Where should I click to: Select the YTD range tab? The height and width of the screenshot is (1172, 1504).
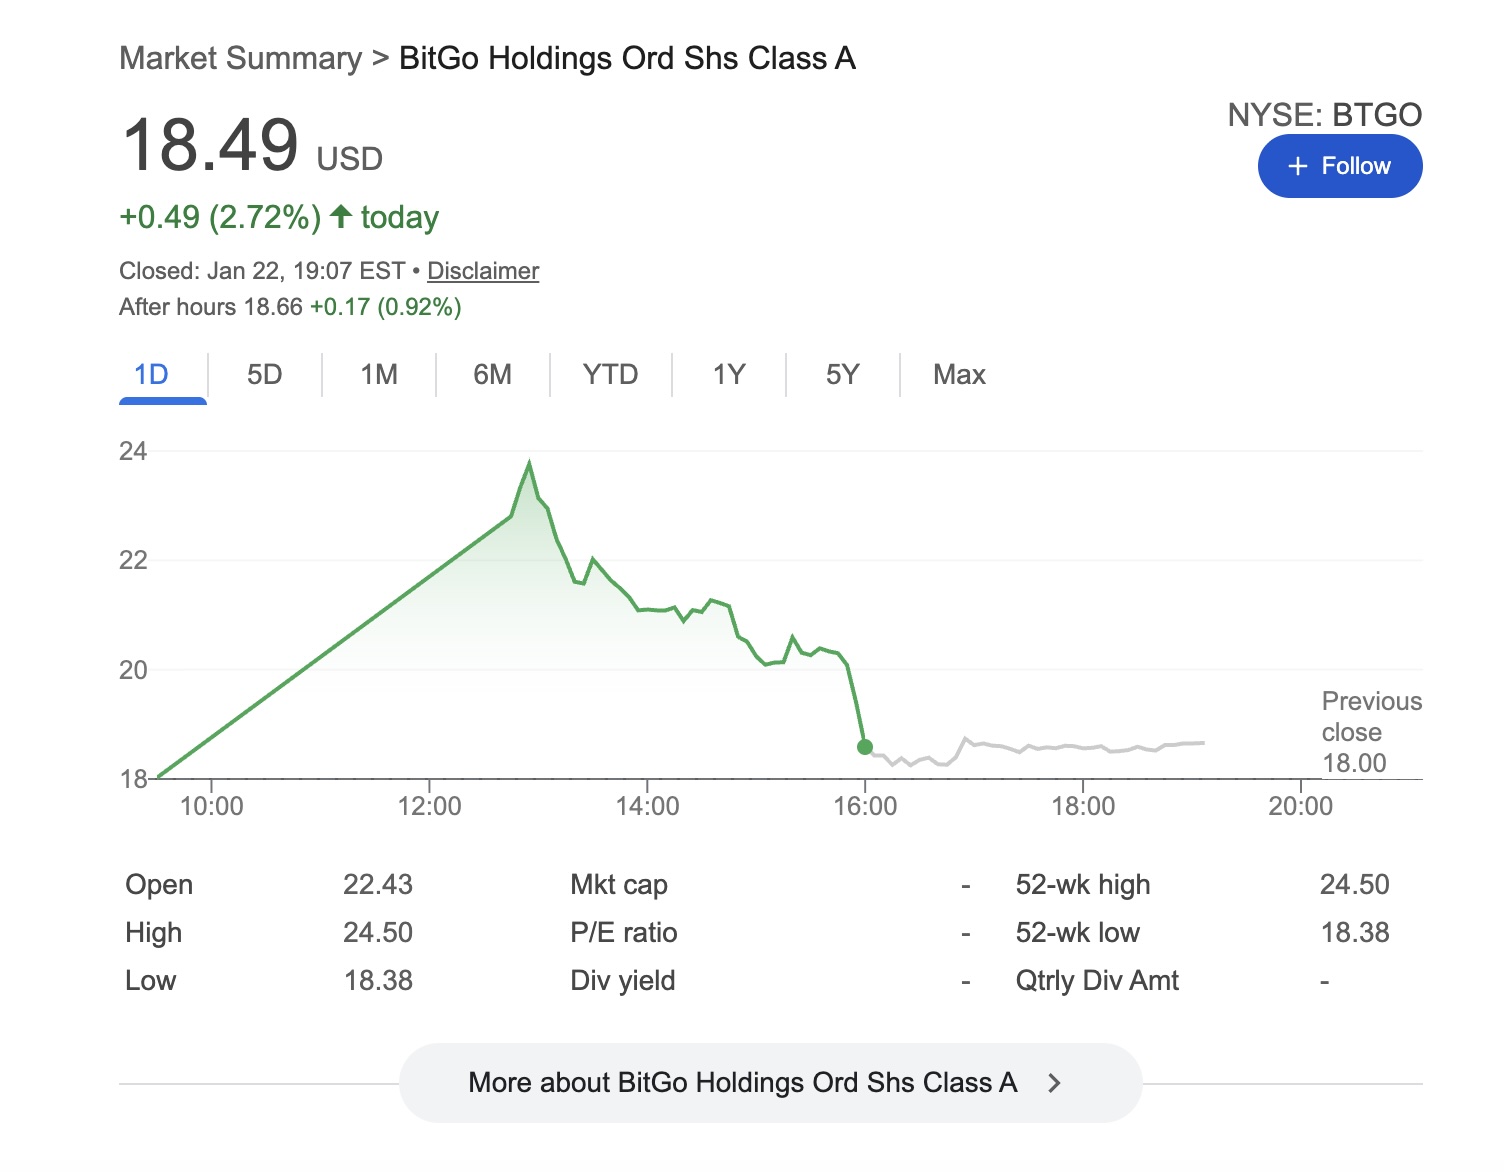point(610,375)
